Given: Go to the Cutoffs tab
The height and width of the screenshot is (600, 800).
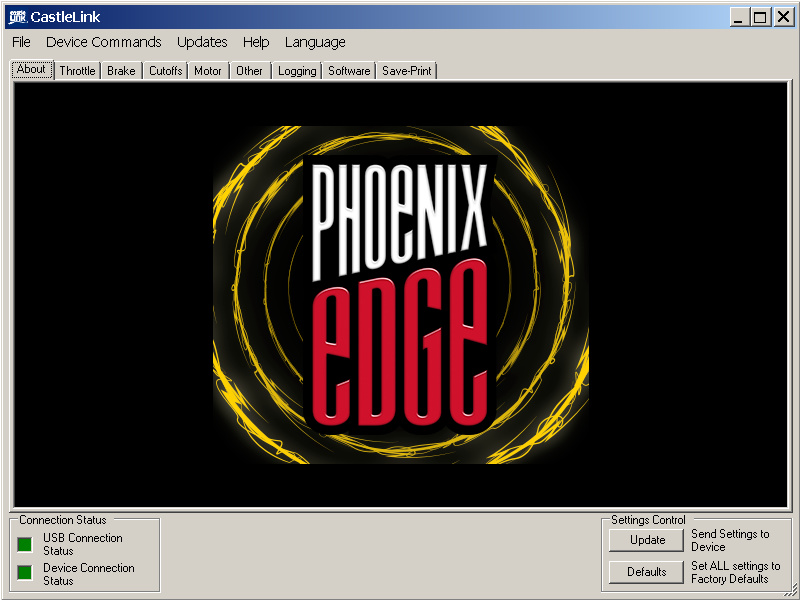Looking at the screenshot, I should pyautogui.click(x=165, y=71).
